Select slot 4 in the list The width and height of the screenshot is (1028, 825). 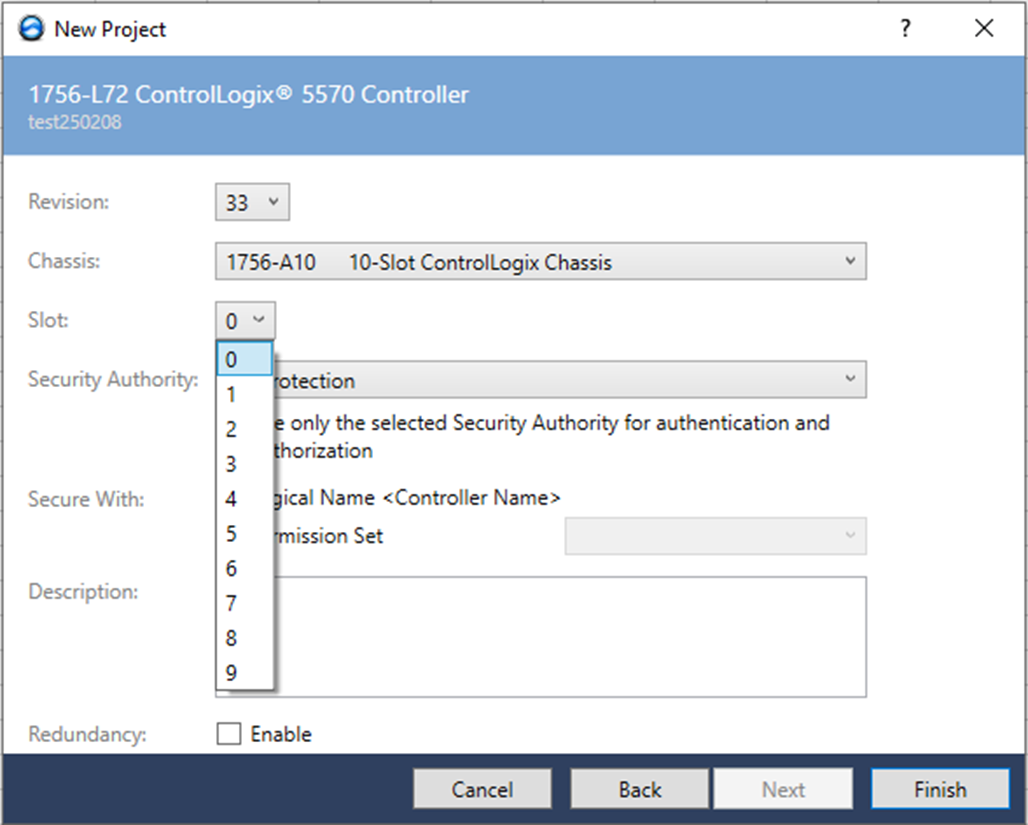[245, 498]
